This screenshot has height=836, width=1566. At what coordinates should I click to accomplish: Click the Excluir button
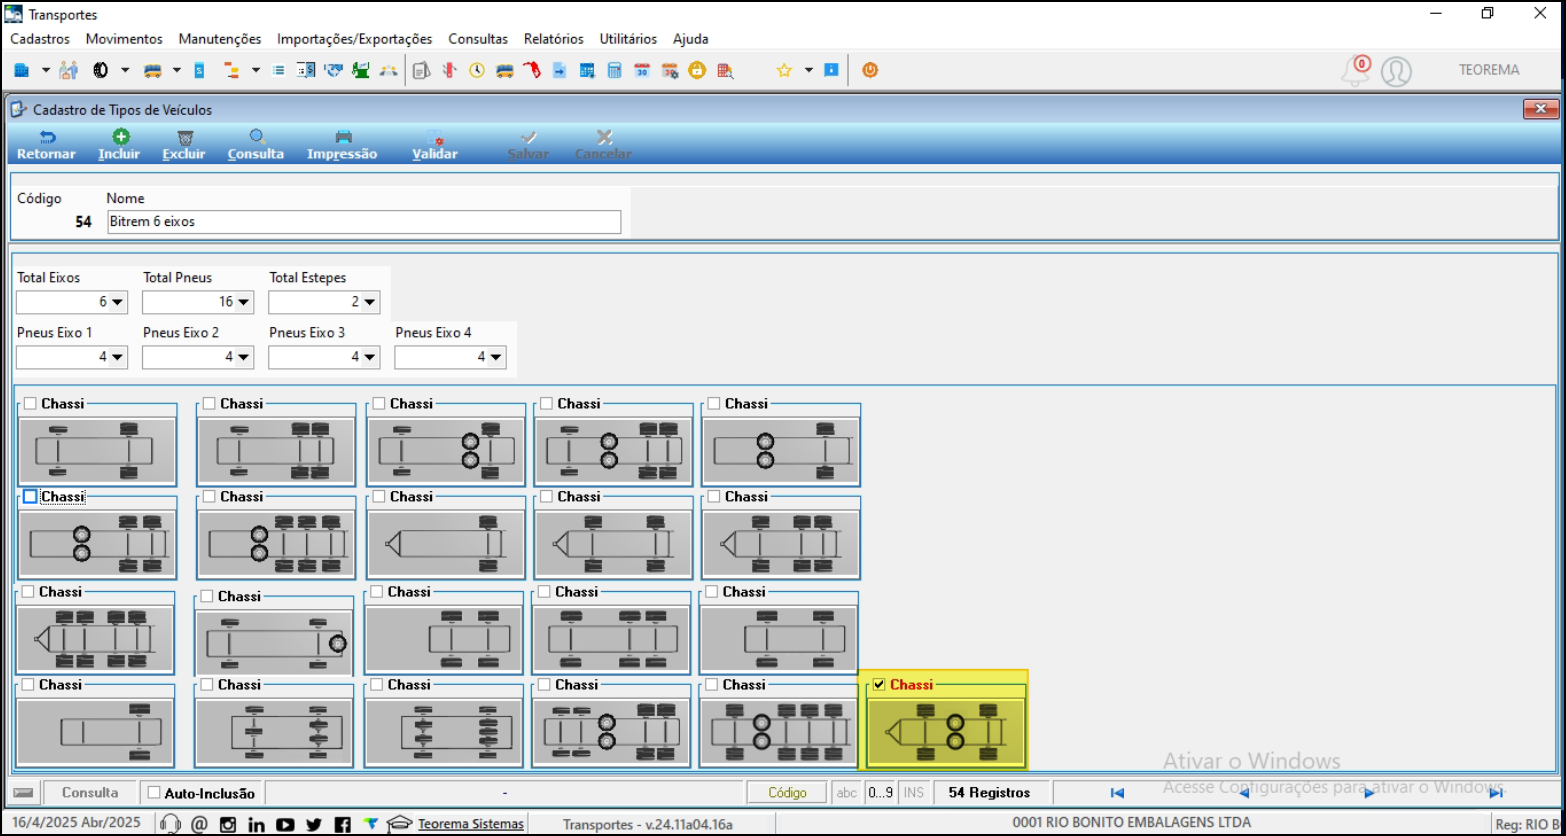click(x=184, y=146)
